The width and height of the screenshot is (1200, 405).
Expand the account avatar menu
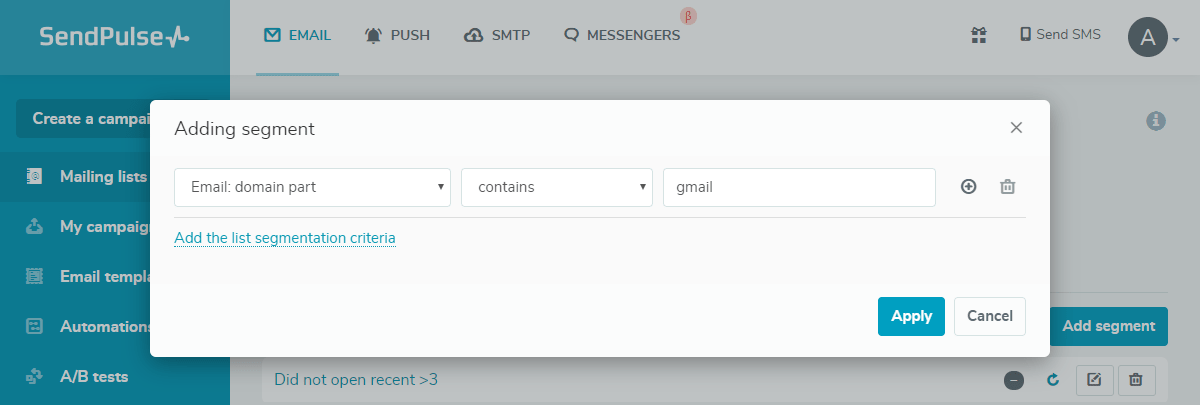point(1154,38)
